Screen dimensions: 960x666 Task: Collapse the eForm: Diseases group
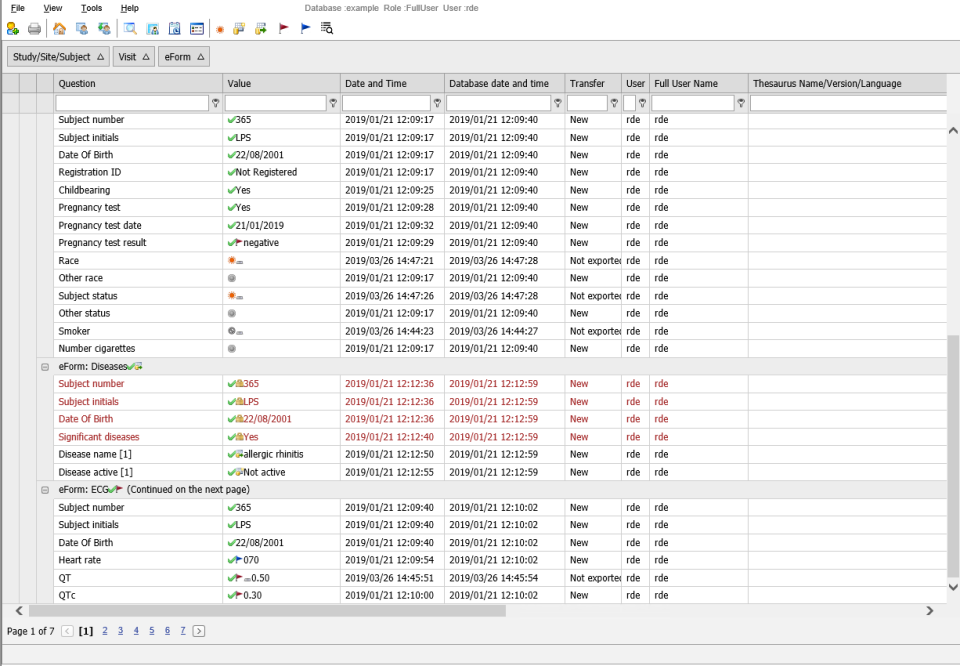click(45, 367)
